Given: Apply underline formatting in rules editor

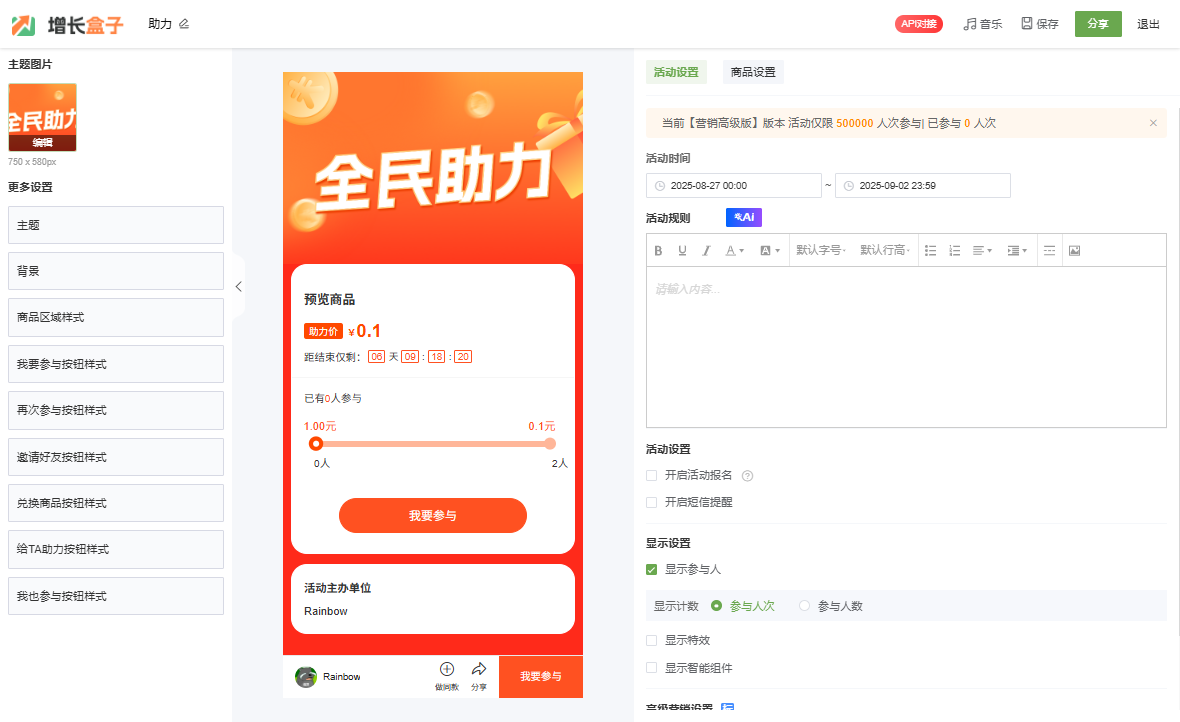Looking at the screenshot, I should 682,251.
